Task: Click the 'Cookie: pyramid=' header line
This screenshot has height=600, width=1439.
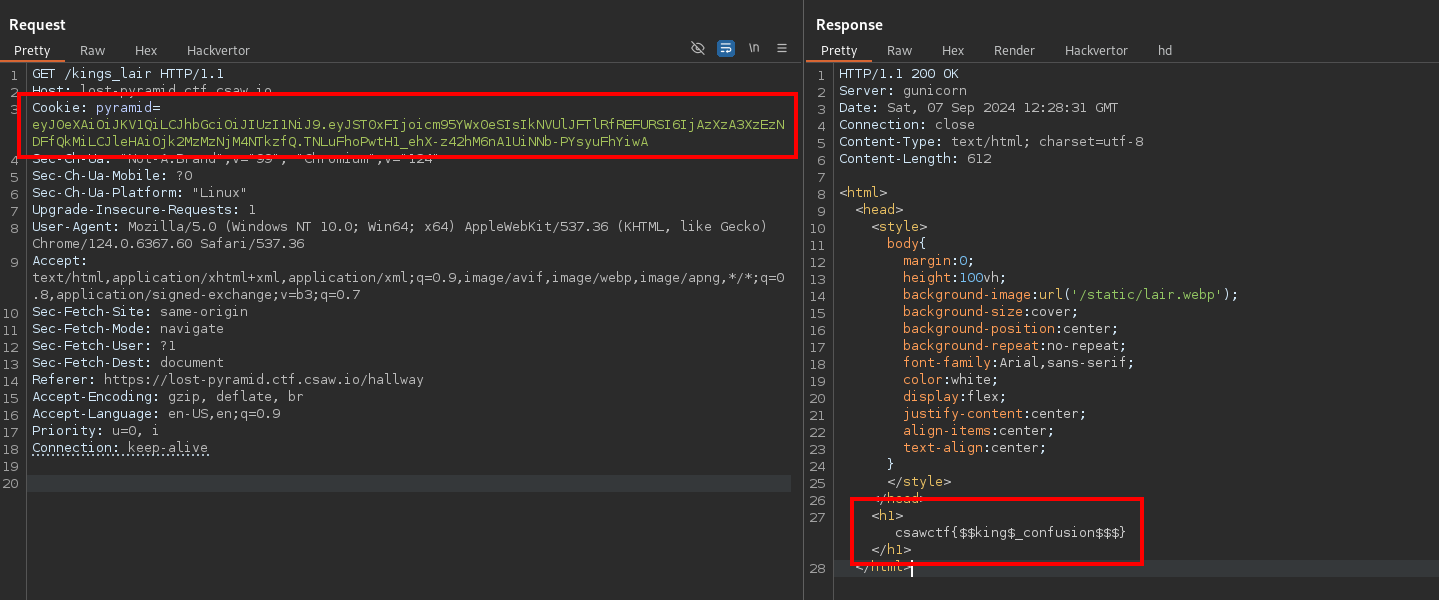Action: click(96, 108)
